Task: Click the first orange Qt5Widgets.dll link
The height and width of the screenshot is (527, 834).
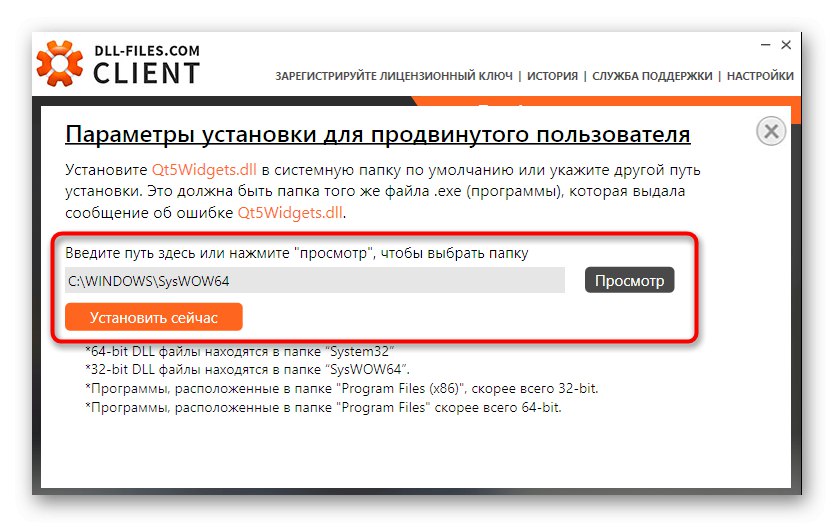Action: [x=204, y=170]
